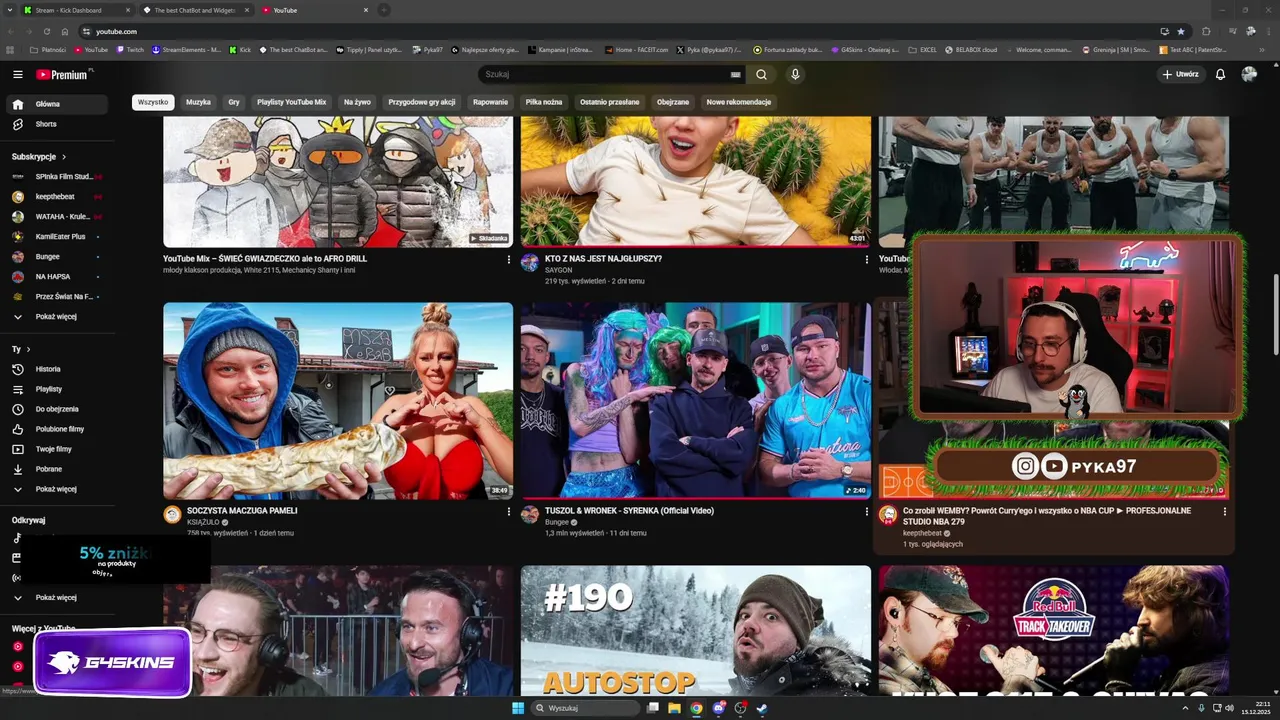1280x720 pixels.
Task: Open the YouTube hamburger guide menu
Action: pos(17,74)
